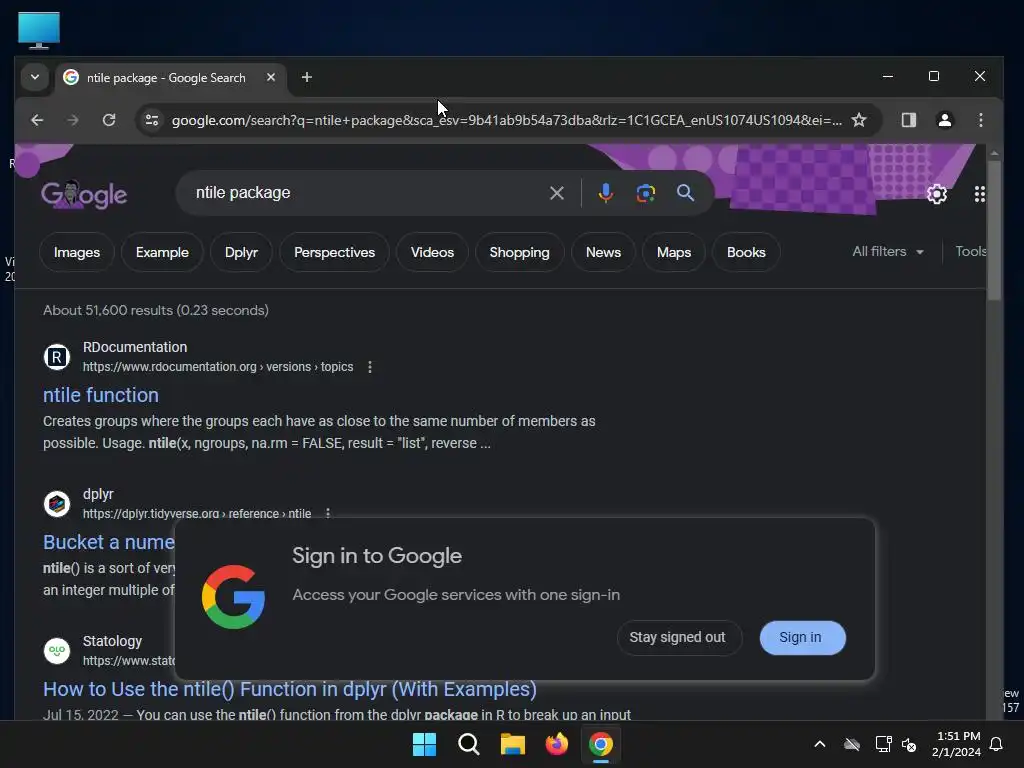
Task: Bookmark this page with the star icon
Action: [x=859, y=120]
